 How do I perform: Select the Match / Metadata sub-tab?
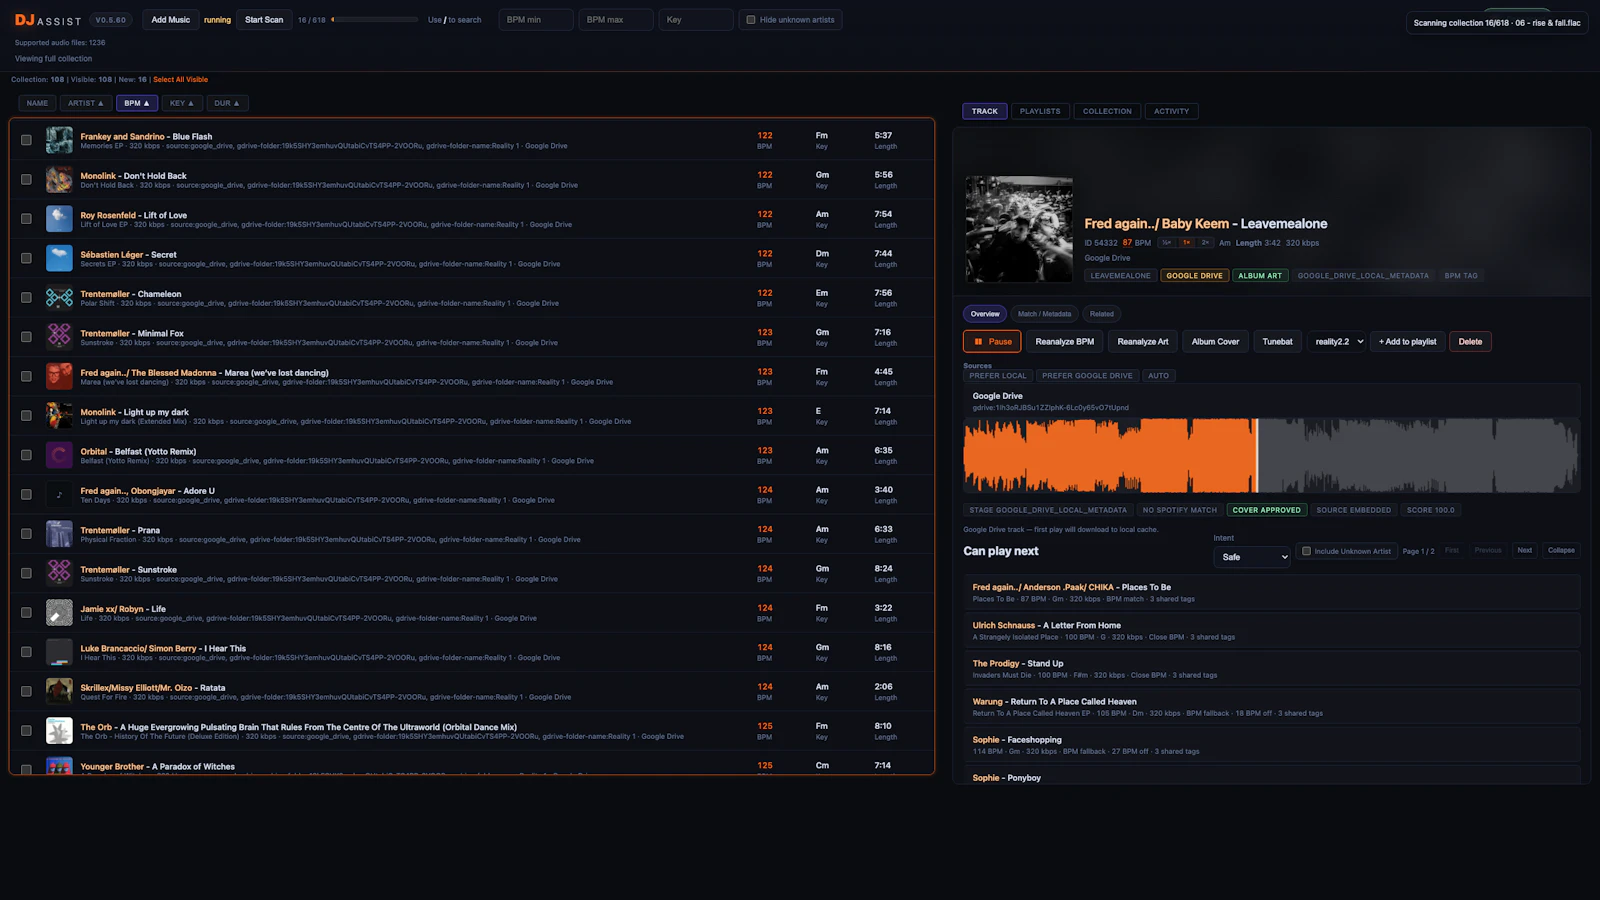[x=1044, y=314]
